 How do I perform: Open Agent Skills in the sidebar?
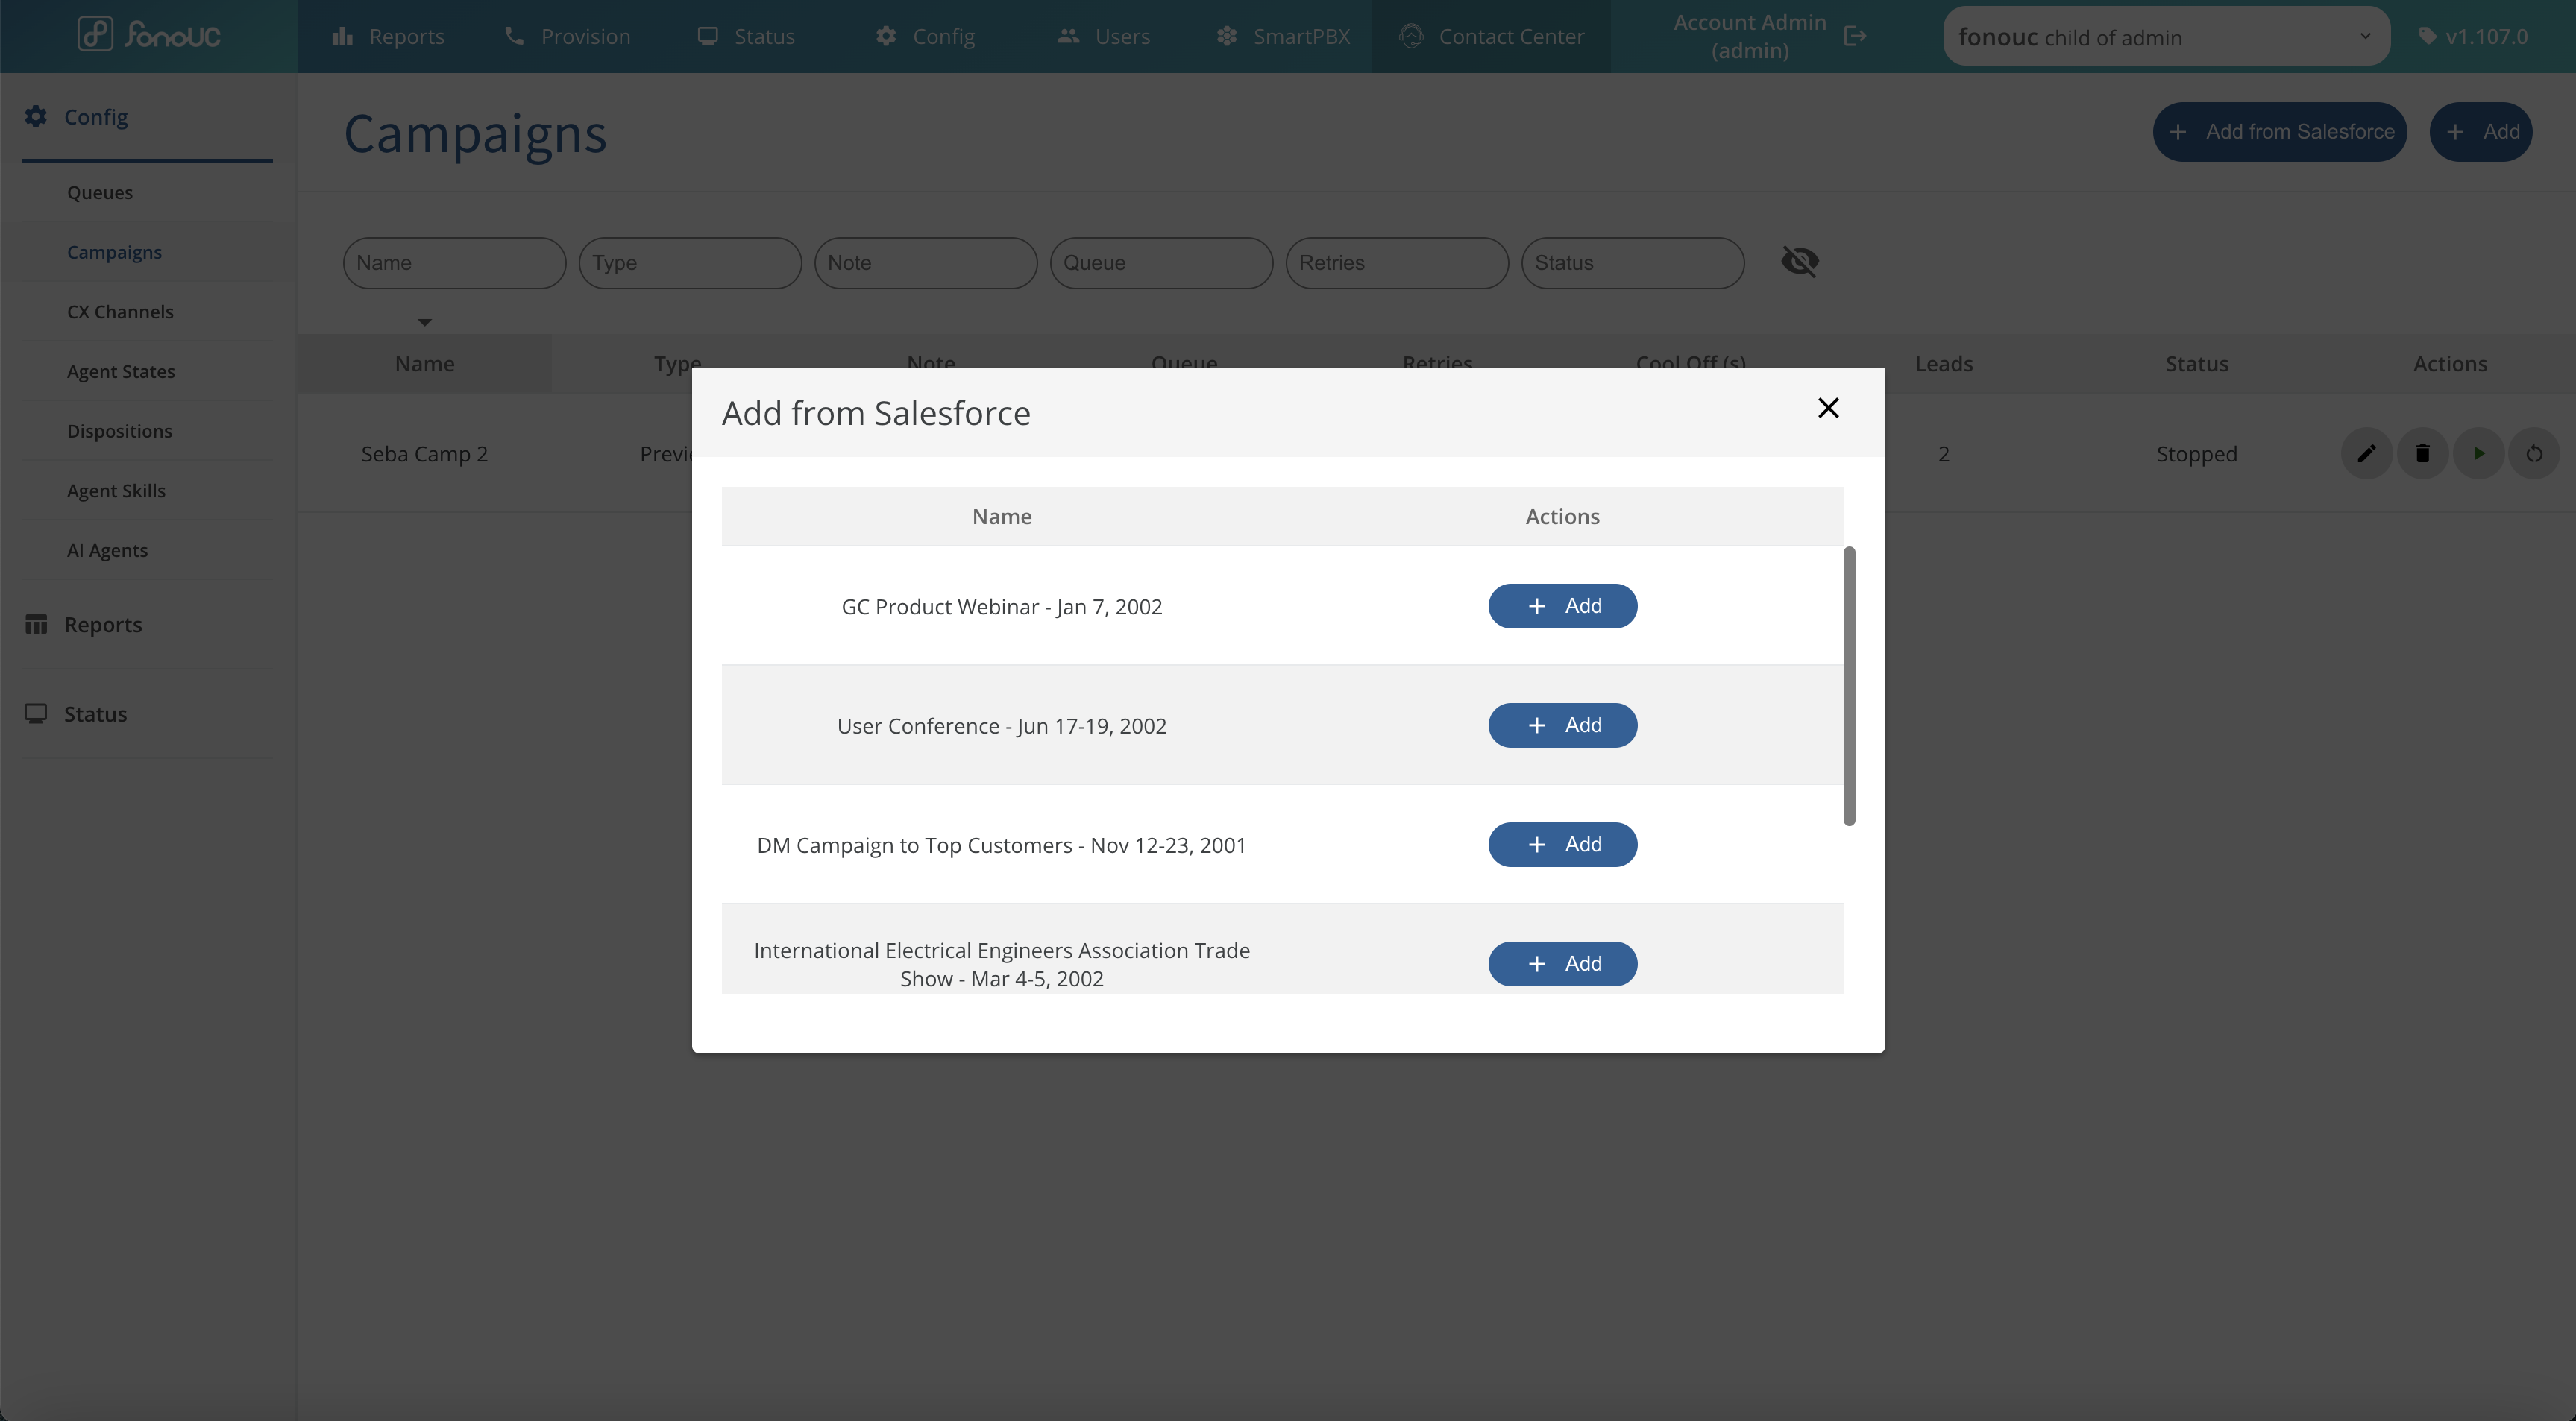pyautogui.click(x=116, y=490)
